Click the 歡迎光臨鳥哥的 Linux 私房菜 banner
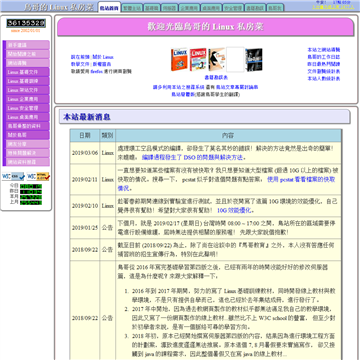The height and width of the screenshot is (360, 360). (205, 27)
